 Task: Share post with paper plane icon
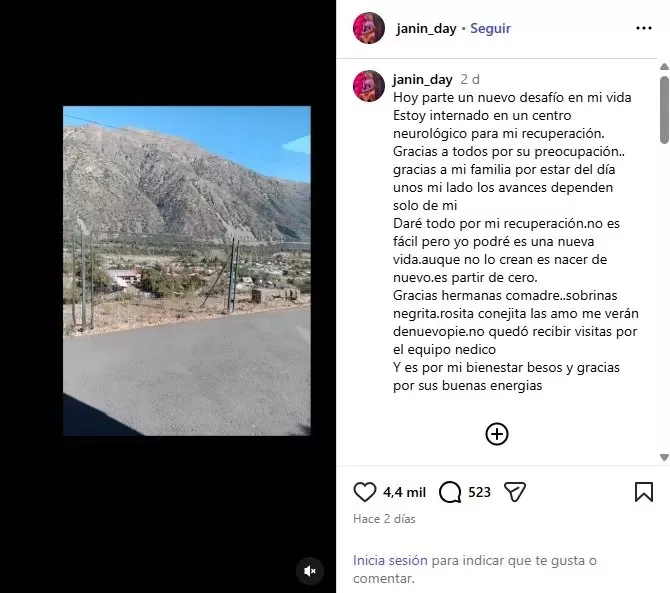point(514,492)
